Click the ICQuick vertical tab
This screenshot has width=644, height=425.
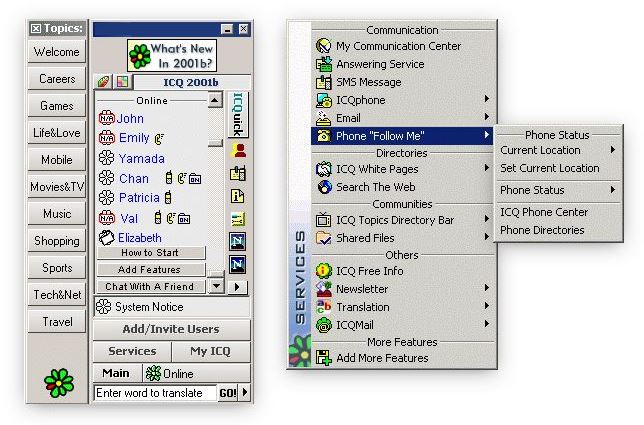pyautogui.click(x=238, y=115)
